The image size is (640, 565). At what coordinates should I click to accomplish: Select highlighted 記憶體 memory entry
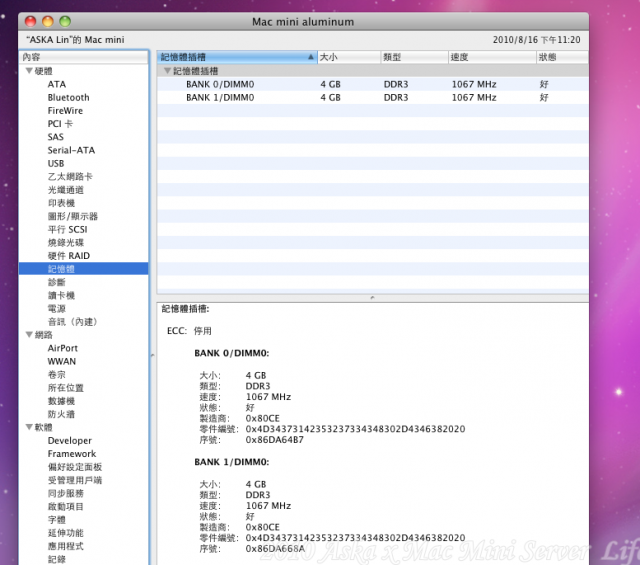(83, 269)
